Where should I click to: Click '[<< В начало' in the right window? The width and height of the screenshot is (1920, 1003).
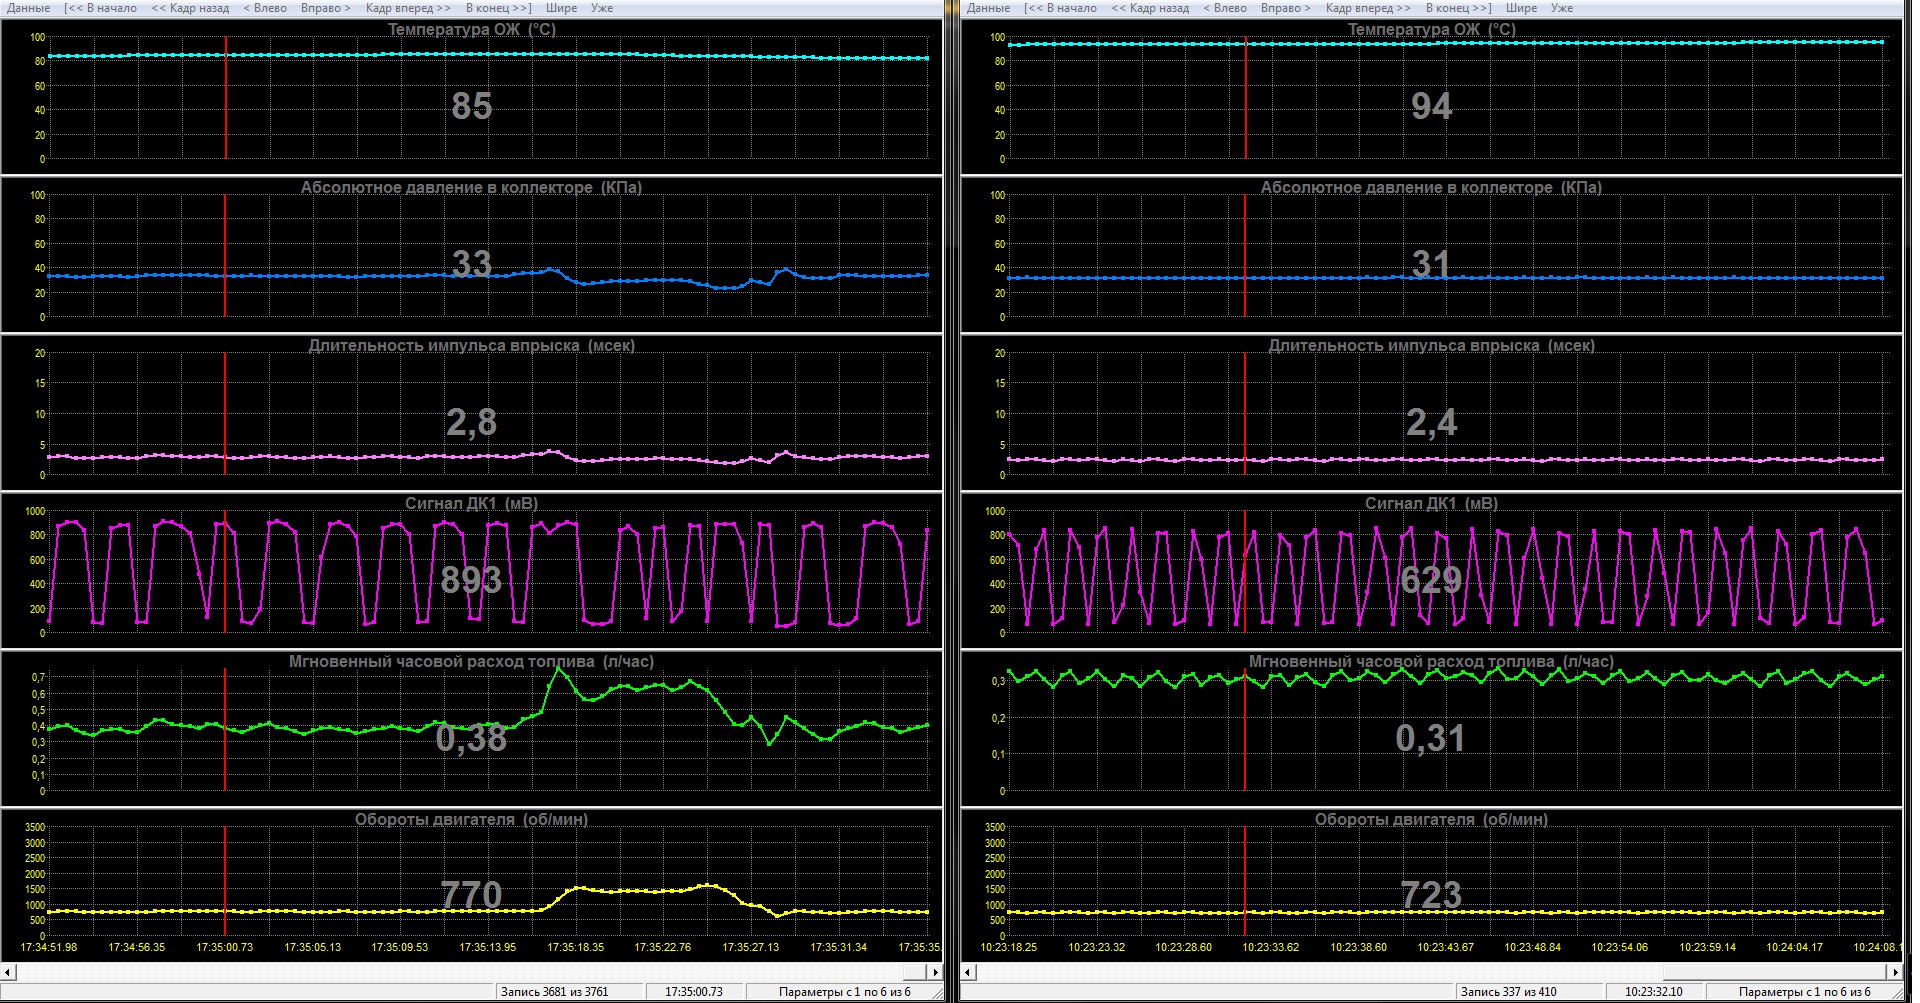coord(1060,8)
